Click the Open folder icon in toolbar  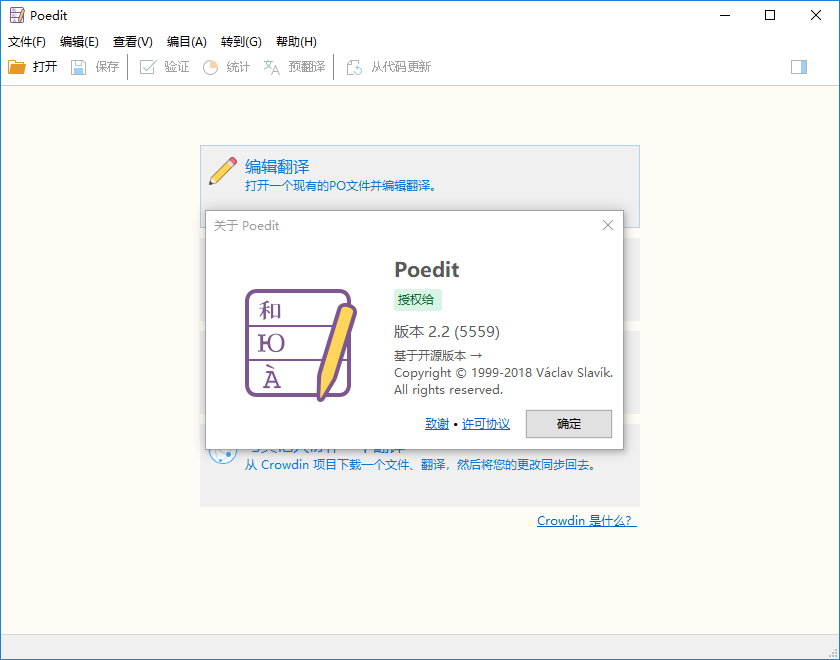(x=17, y=67)
